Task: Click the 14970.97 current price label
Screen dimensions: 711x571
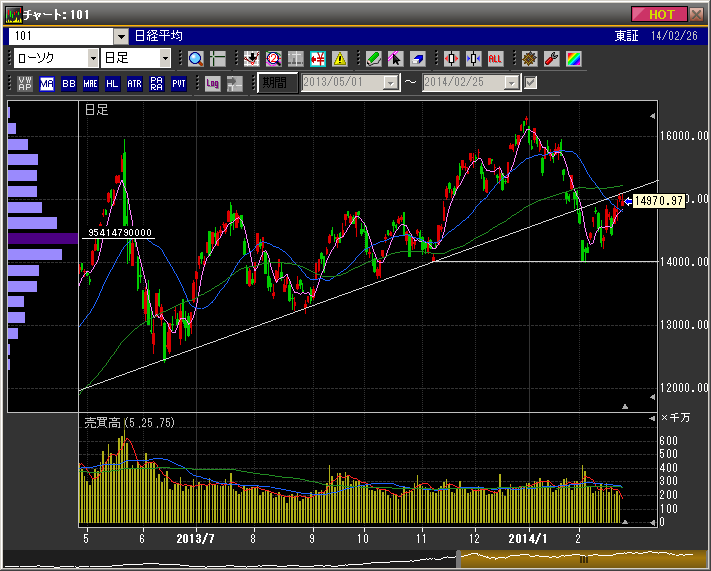Action: pos(657,201)
